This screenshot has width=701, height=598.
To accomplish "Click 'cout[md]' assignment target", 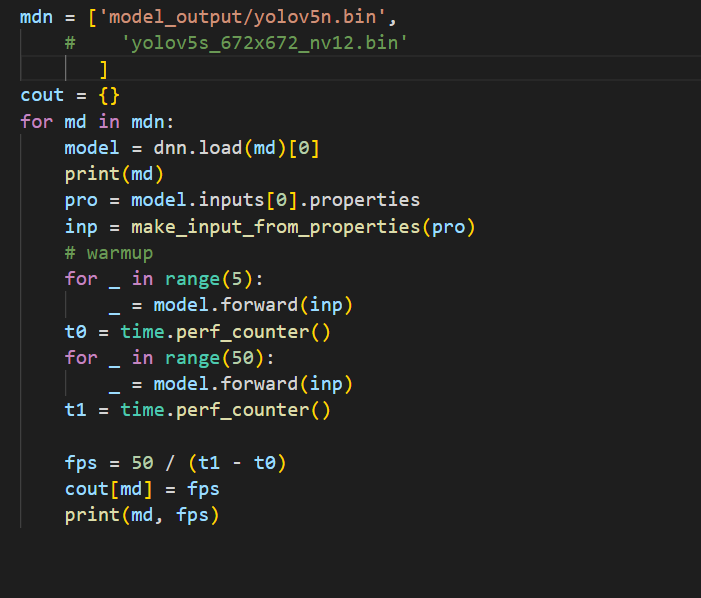I will point(109,489).
